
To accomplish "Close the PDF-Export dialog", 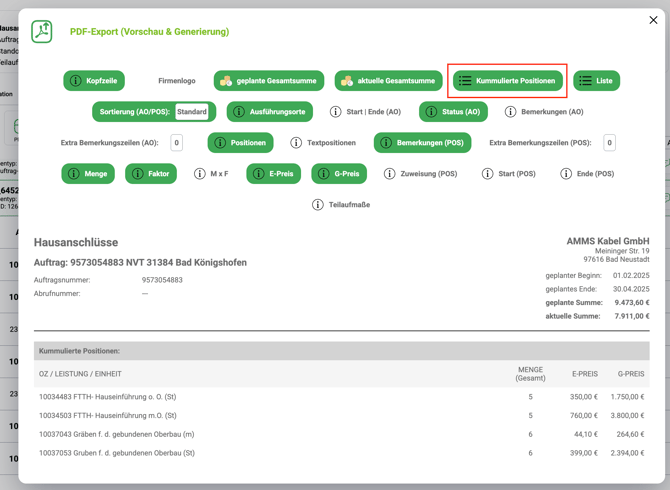I will tap(653, 20).
